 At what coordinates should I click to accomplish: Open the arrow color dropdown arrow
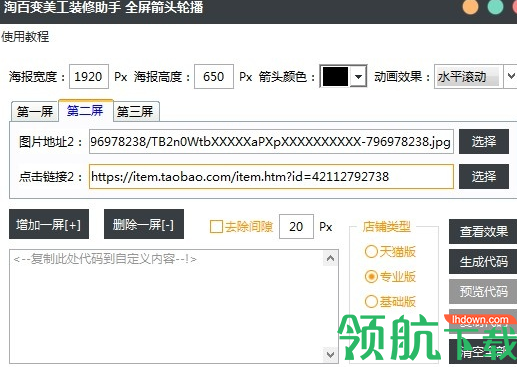(358, 77)
